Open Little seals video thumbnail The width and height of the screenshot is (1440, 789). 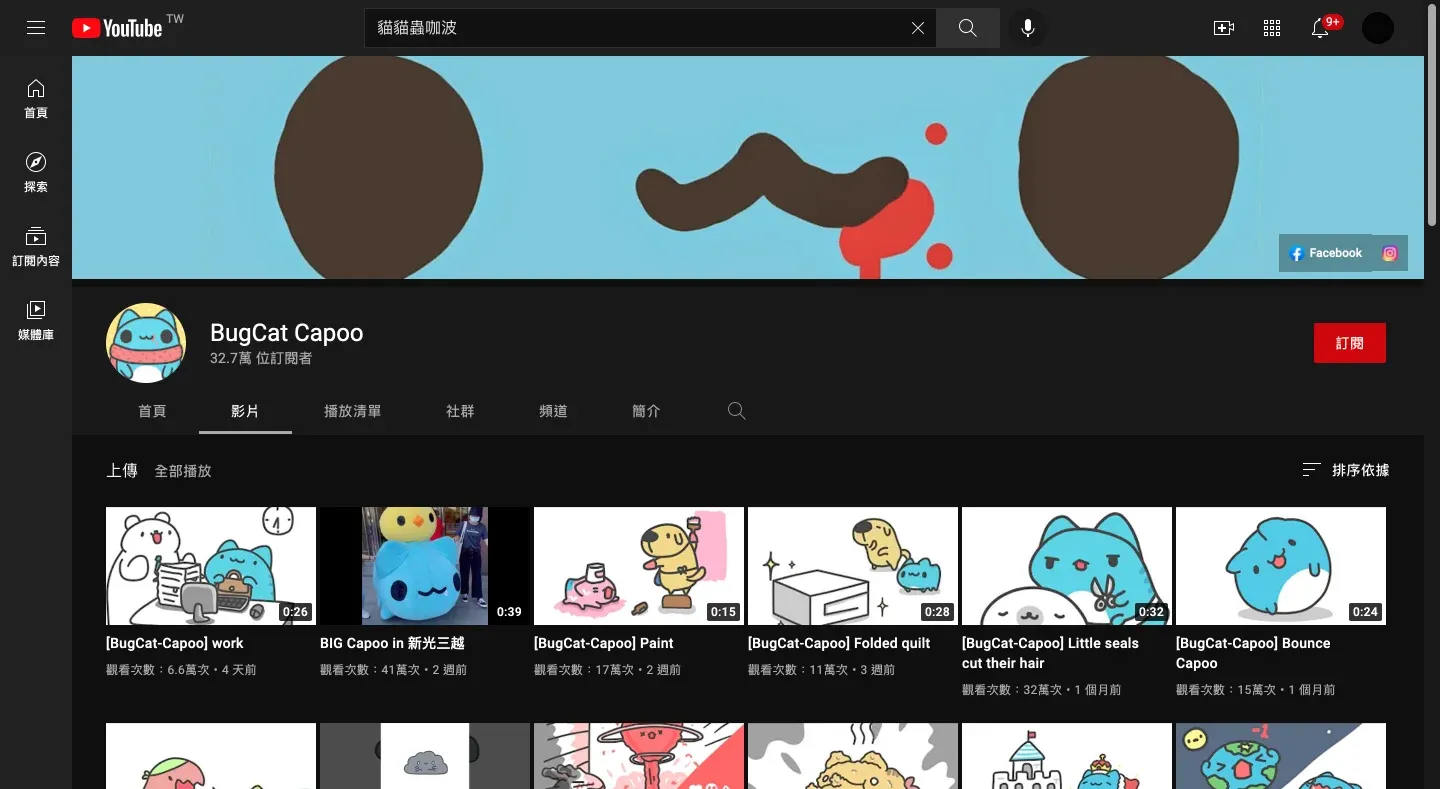[1067, 566]
